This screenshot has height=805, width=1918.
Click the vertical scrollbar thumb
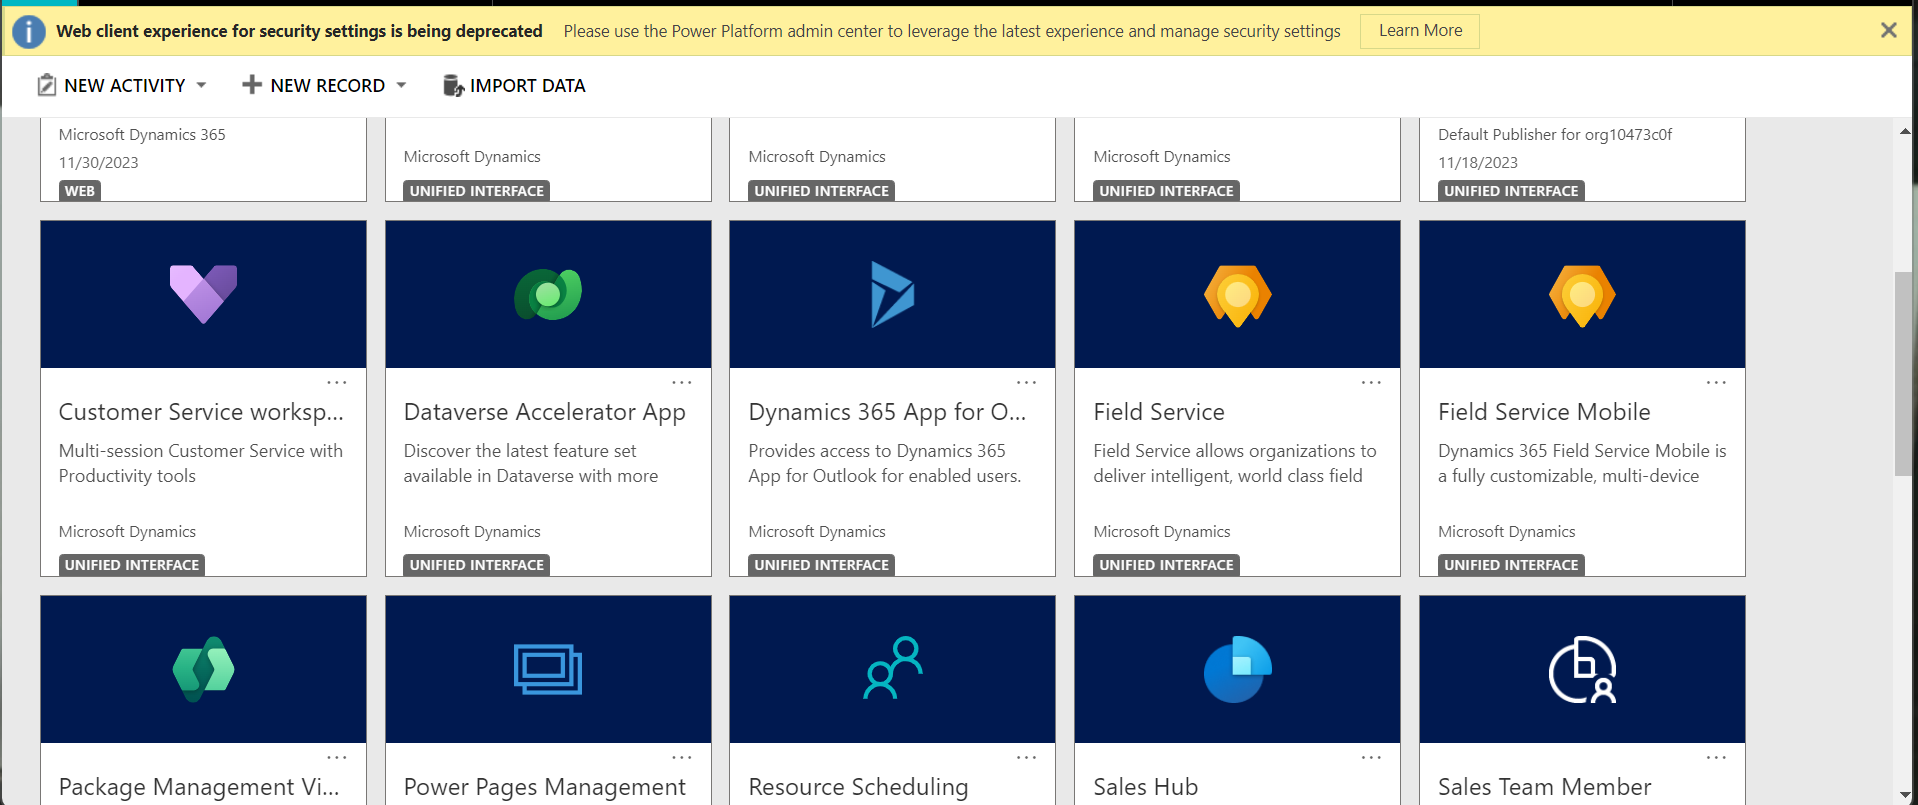[x=1904, y=374]
